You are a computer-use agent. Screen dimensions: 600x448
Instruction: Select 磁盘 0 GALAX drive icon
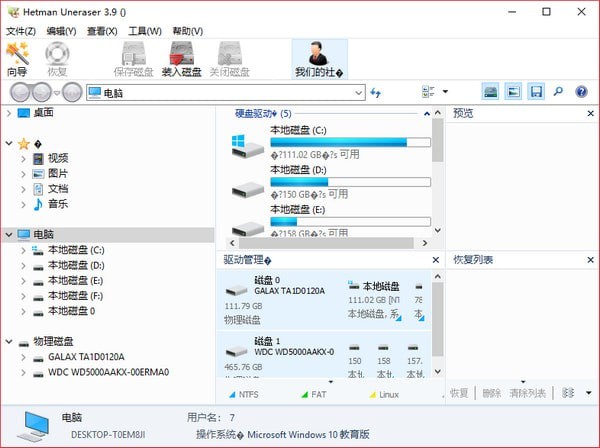click(x=236, y=291)
